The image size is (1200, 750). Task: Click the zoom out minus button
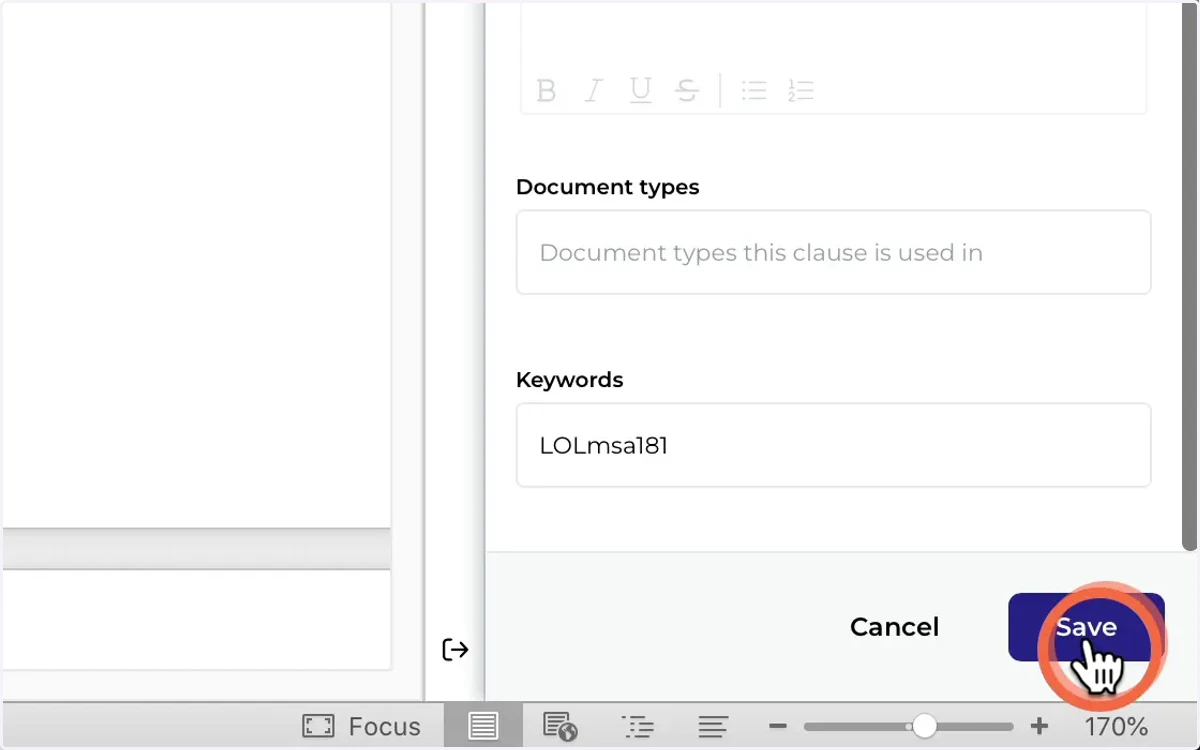[x=778, y=726]
